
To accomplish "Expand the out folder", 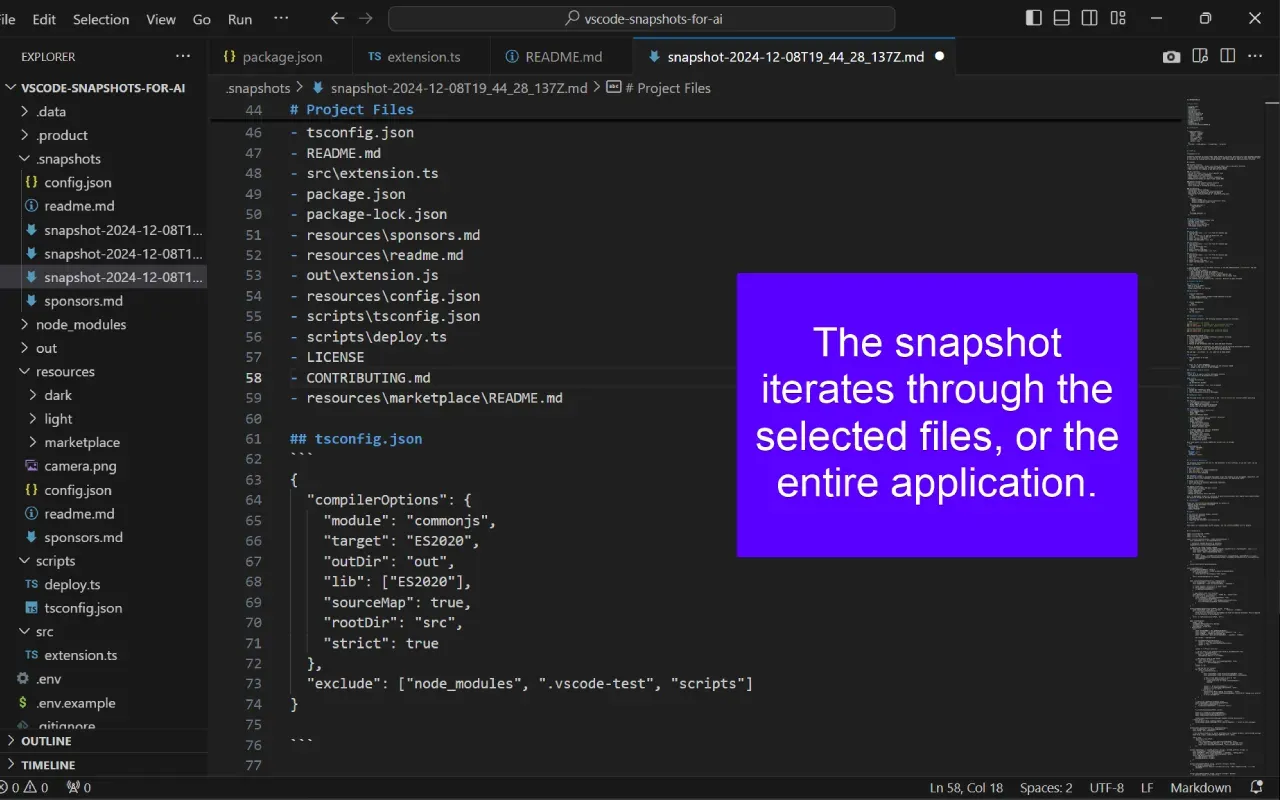I will click(x=46, y=348).
